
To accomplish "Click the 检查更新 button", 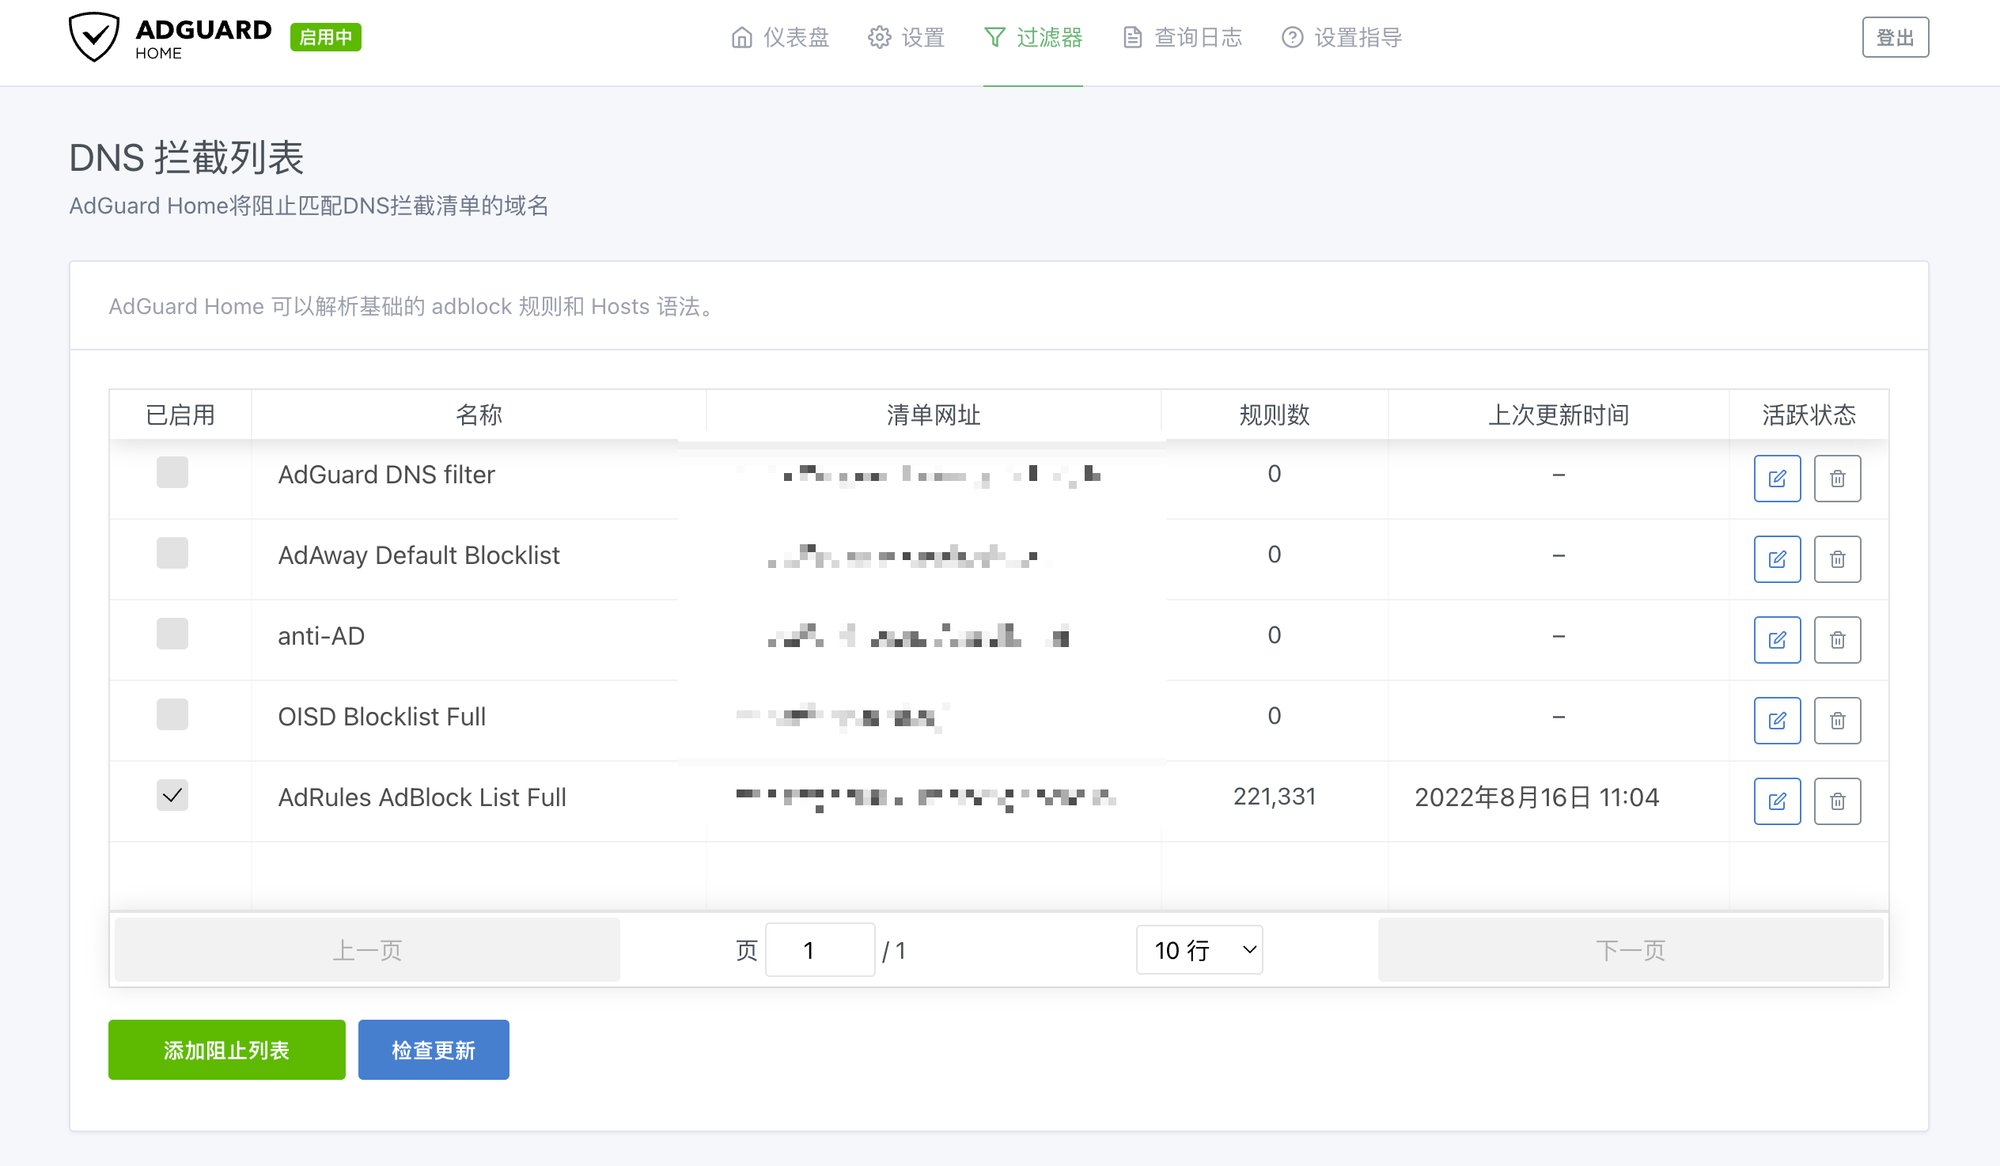I will (x=434, y=1050).
